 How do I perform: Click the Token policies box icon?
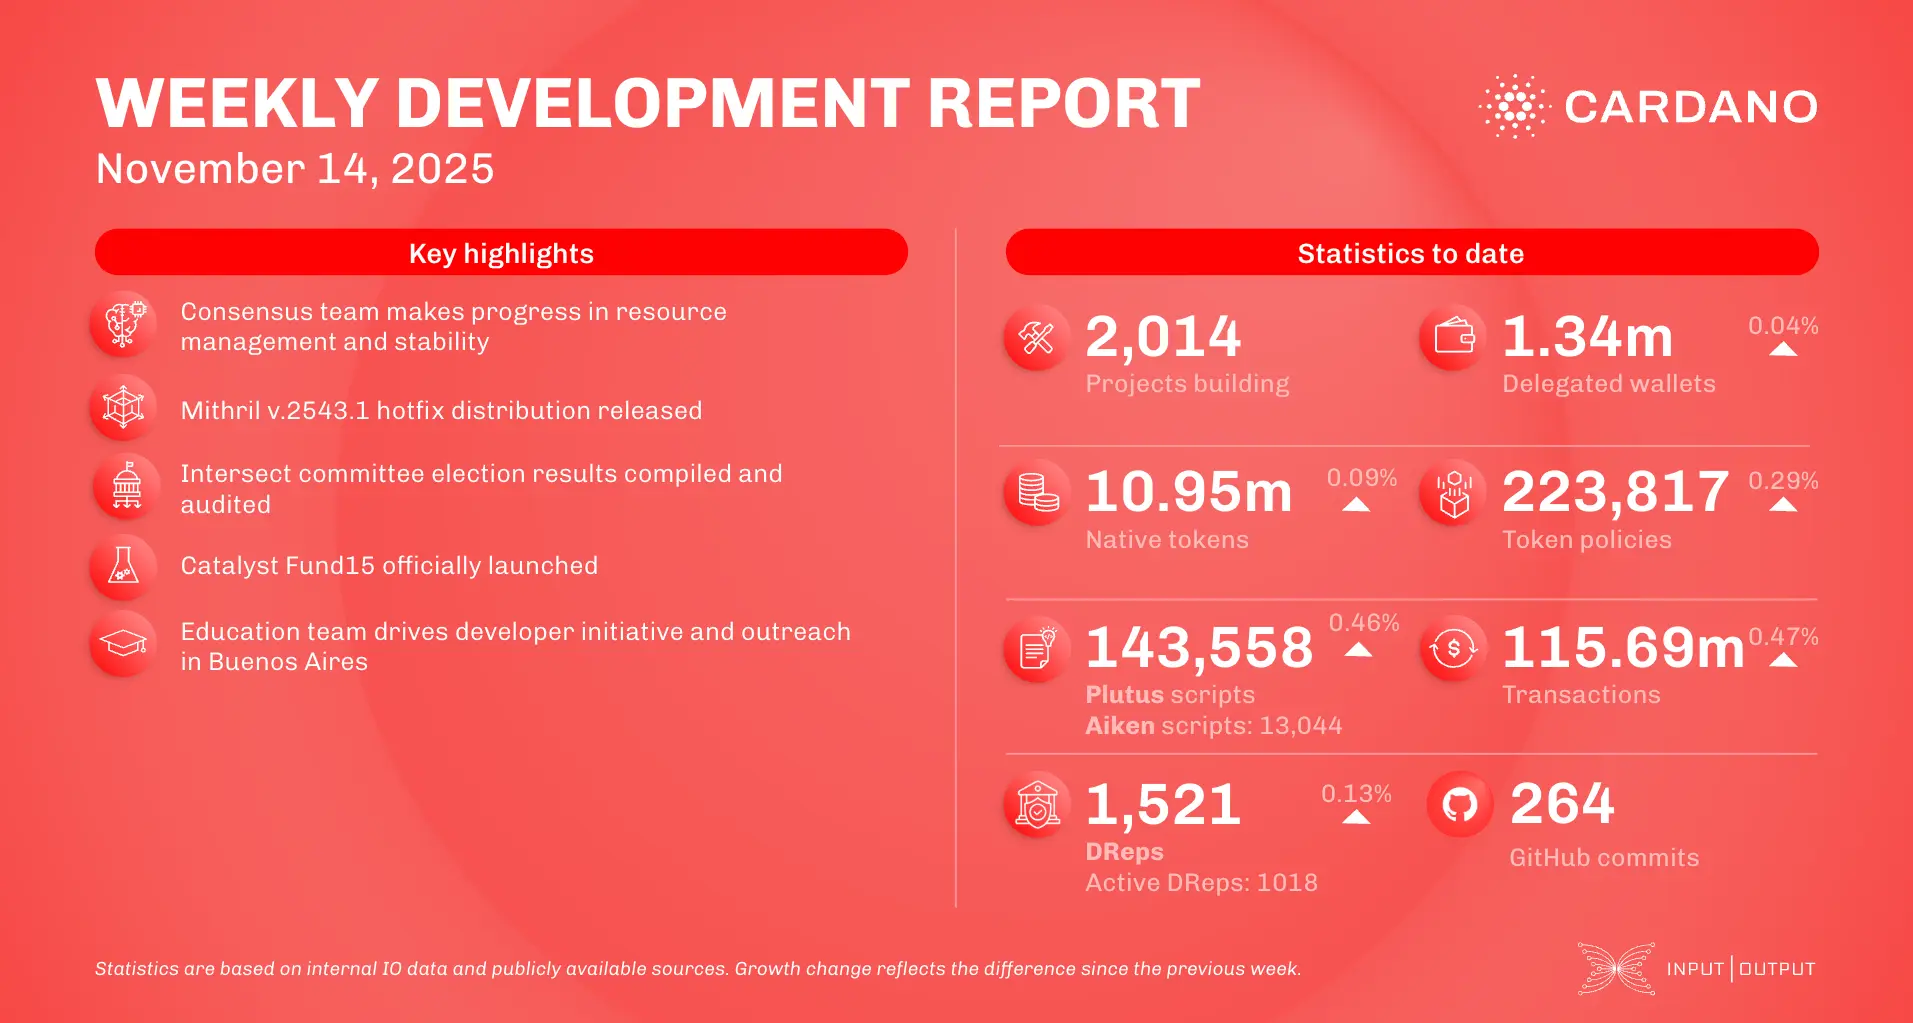click(x=1453, y=493)
